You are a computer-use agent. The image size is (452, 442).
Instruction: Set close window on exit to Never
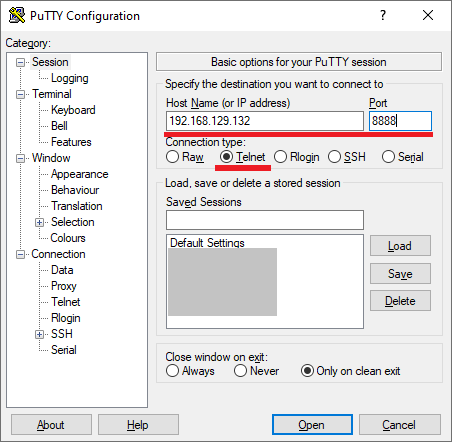pyautogui.click(x=240, y=371)
